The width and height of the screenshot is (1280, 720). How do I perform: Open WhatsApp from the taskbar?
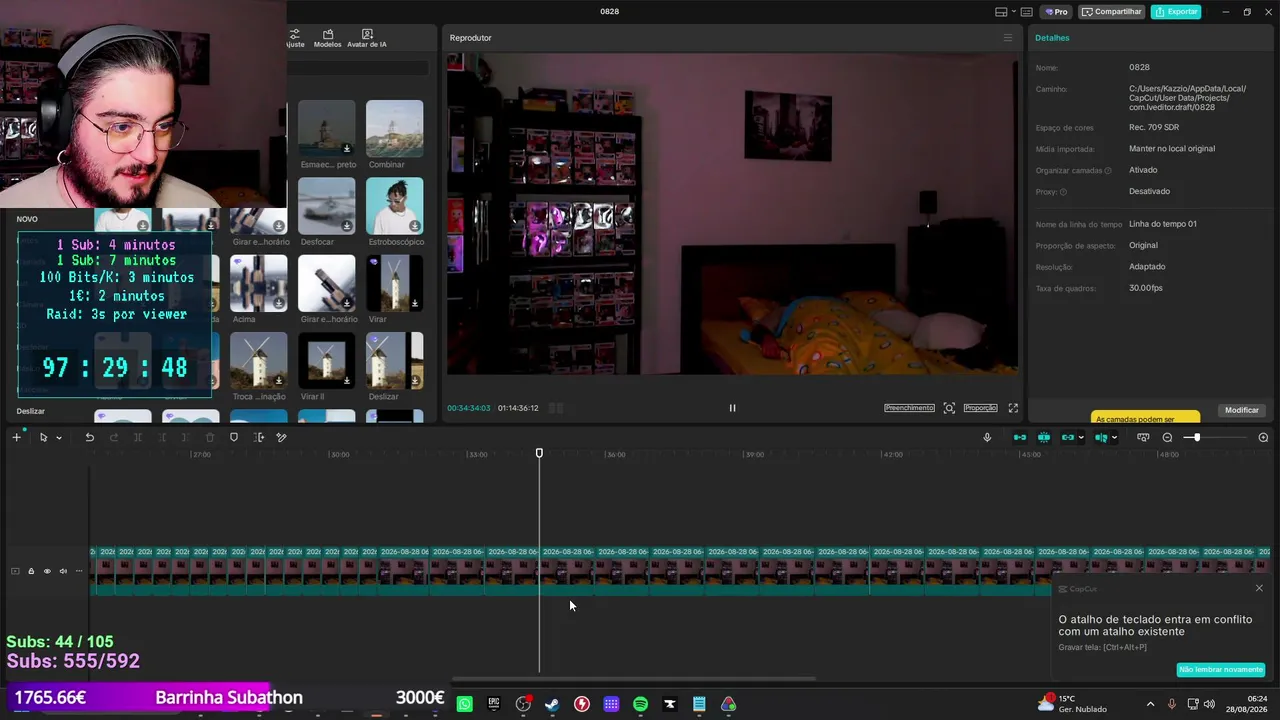(x=464, y=704)
